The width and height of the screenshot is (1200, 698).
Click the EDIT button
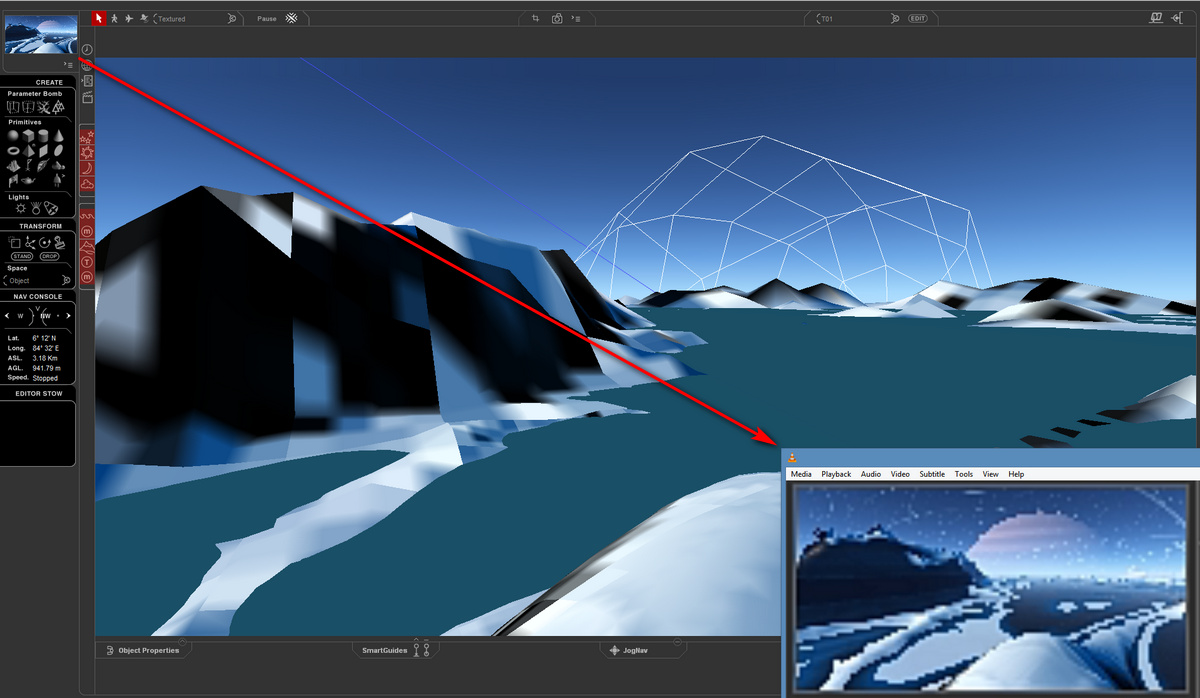(x=918, y=18)
